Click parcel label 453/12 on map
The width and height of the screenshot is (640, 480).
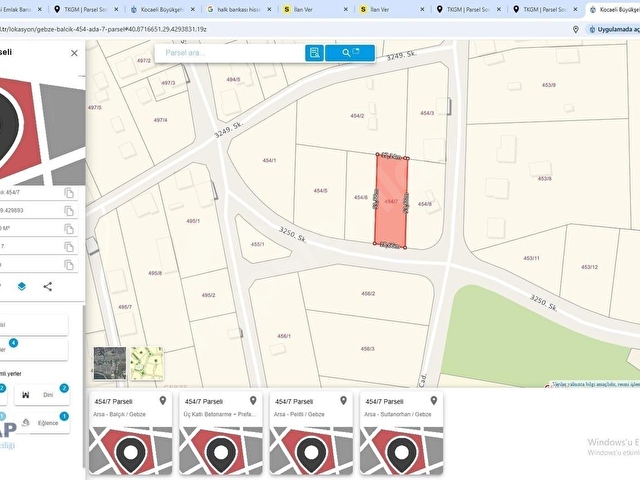pyautogui.click(x=589, y=267)
